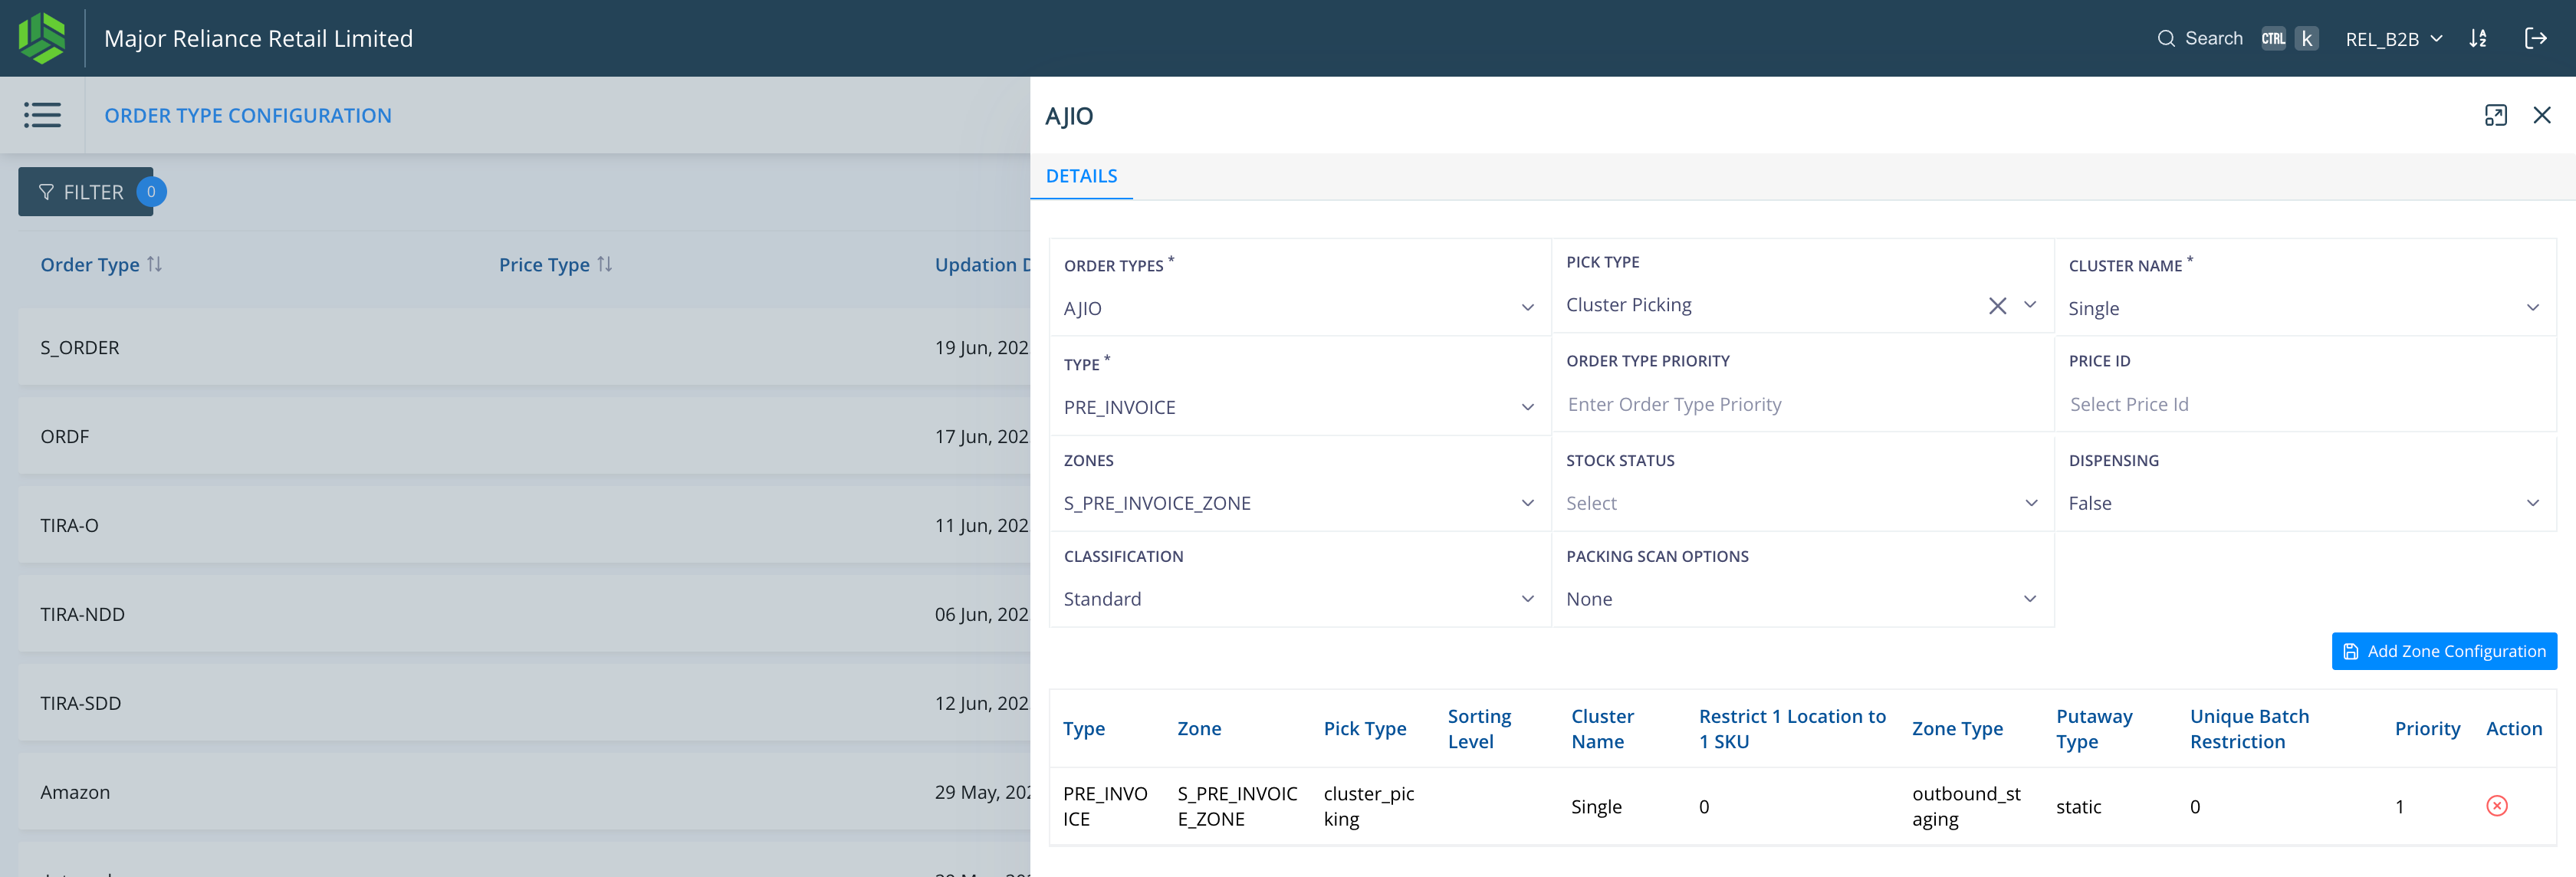The width and height of the screenshot is (2576, 877).
Task: Click Add Zone Configuration button
Action: click(2443, 651)
